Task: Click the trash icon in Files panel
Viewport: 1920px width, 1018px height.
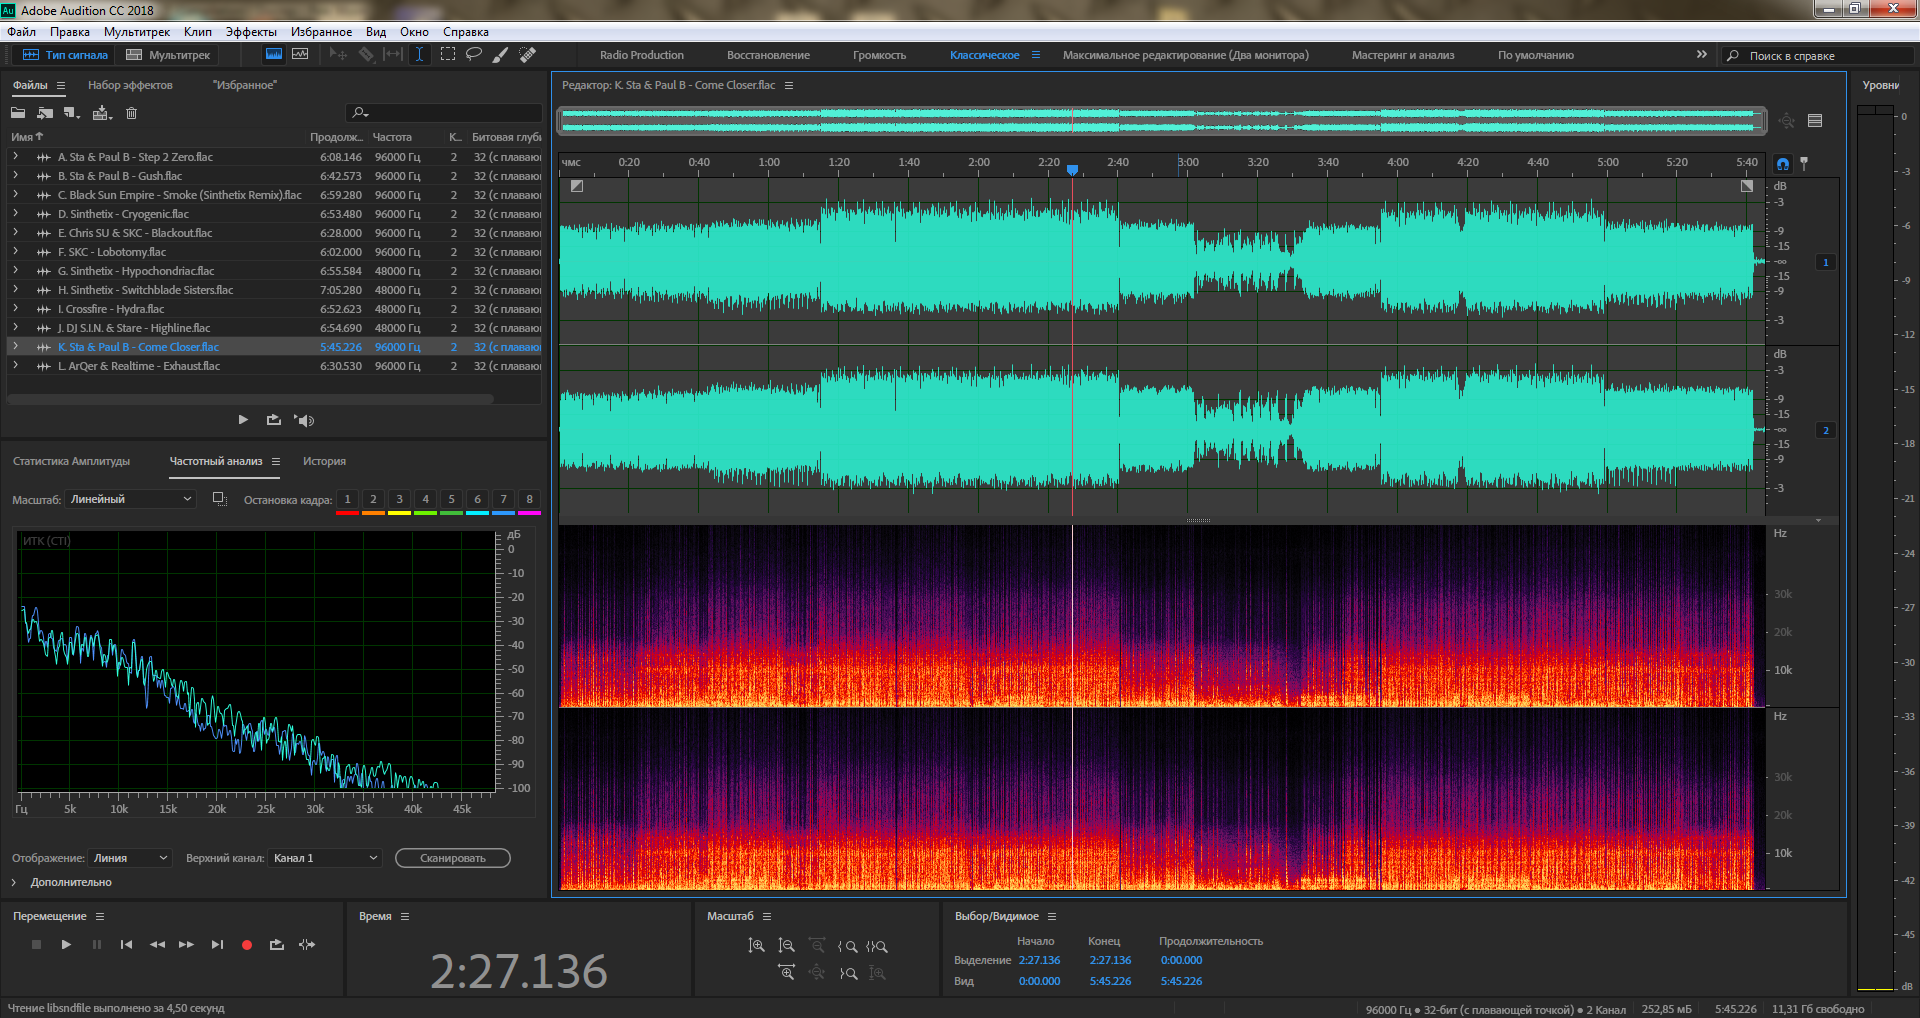Action: pyautogui.click(x=131, y=113)
